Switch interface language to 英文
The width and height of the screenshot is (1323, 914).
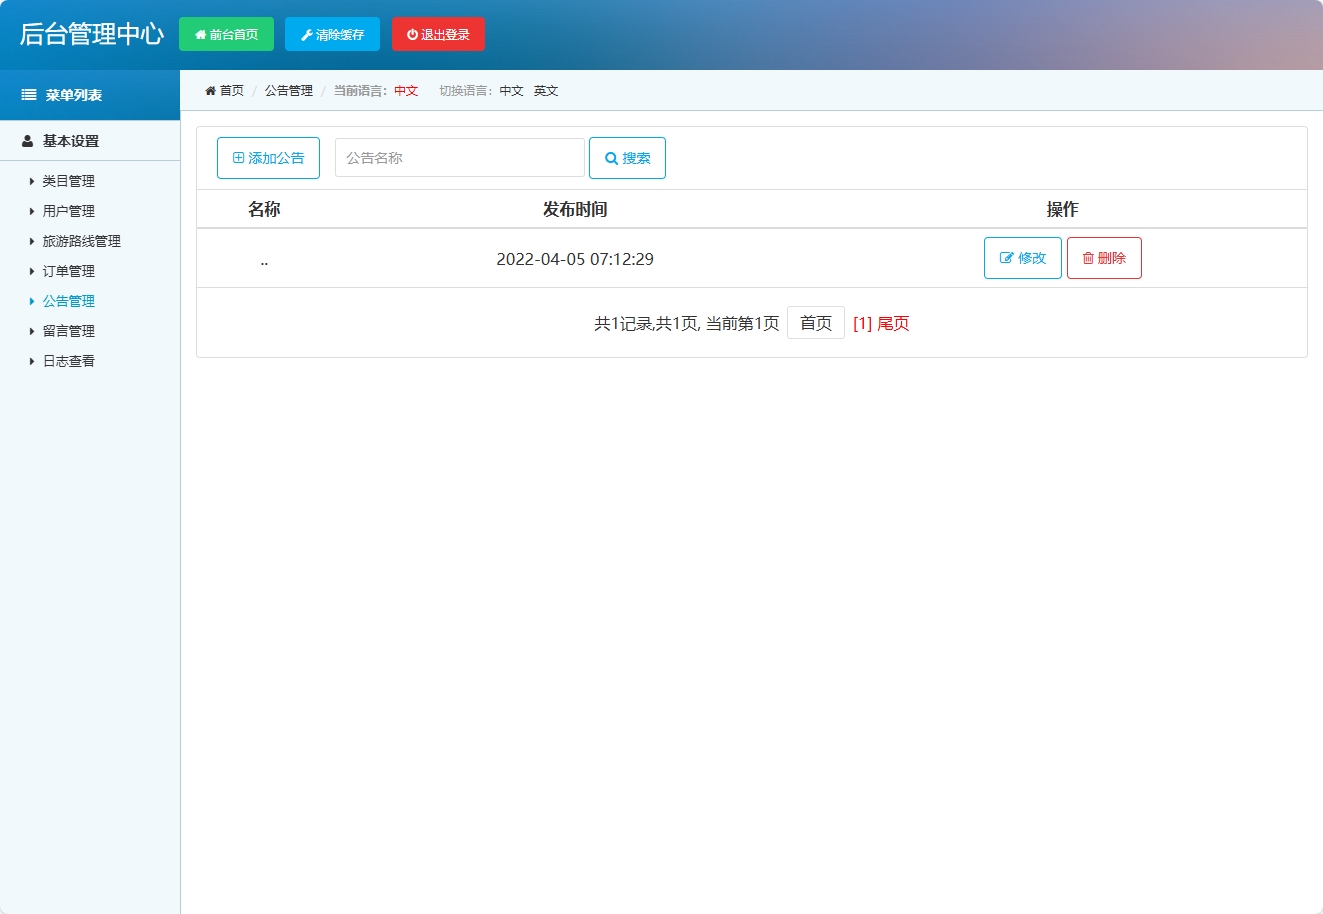(x=546, y=90)
